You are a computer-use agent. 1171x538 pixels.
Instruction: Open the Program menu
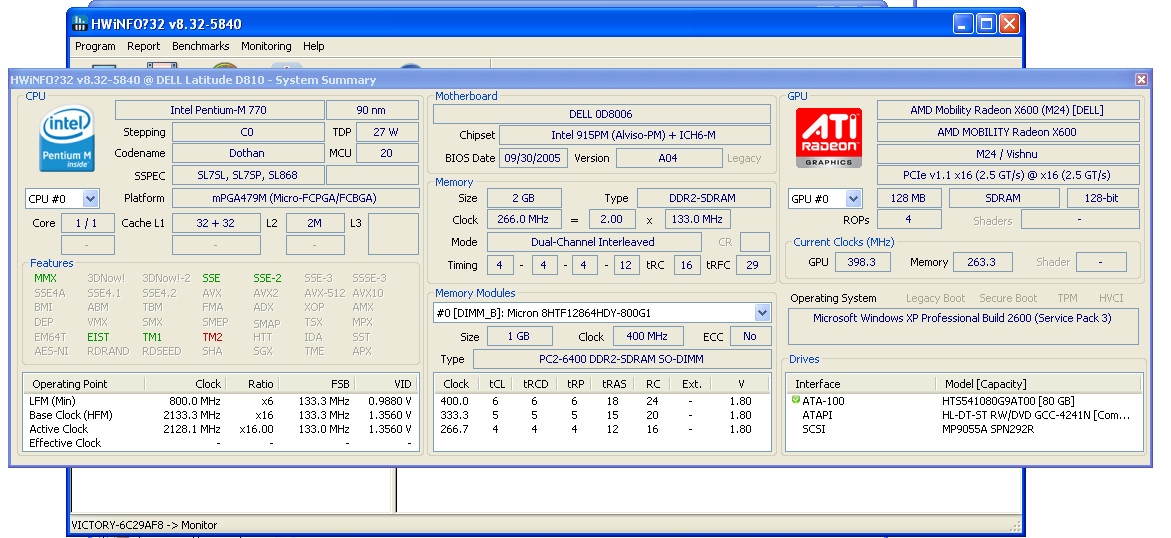[x=95, y=46]
